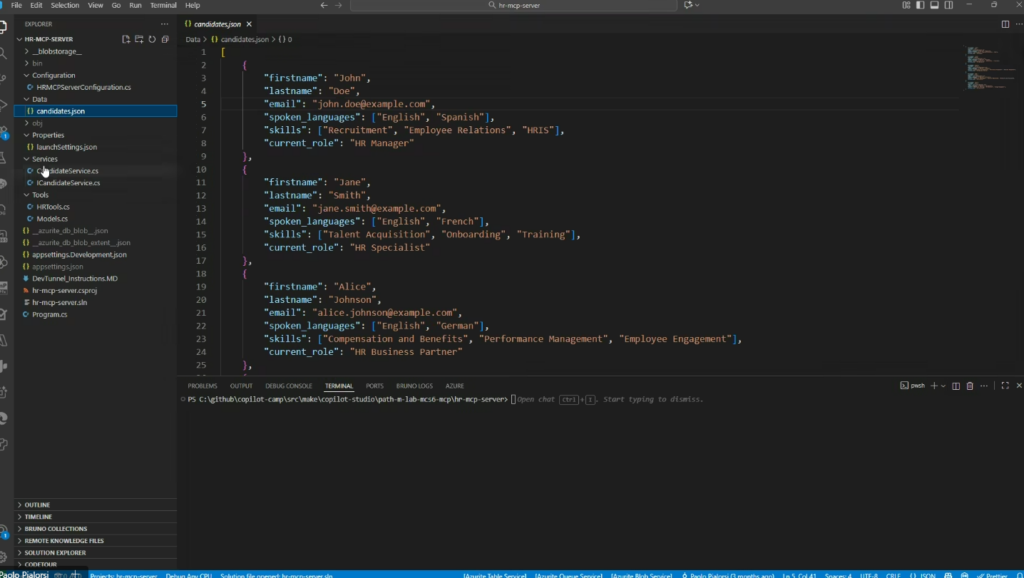Open HRTools.cs from the Tools folder
The image size is (1024, 578).
tap(53, 207)
